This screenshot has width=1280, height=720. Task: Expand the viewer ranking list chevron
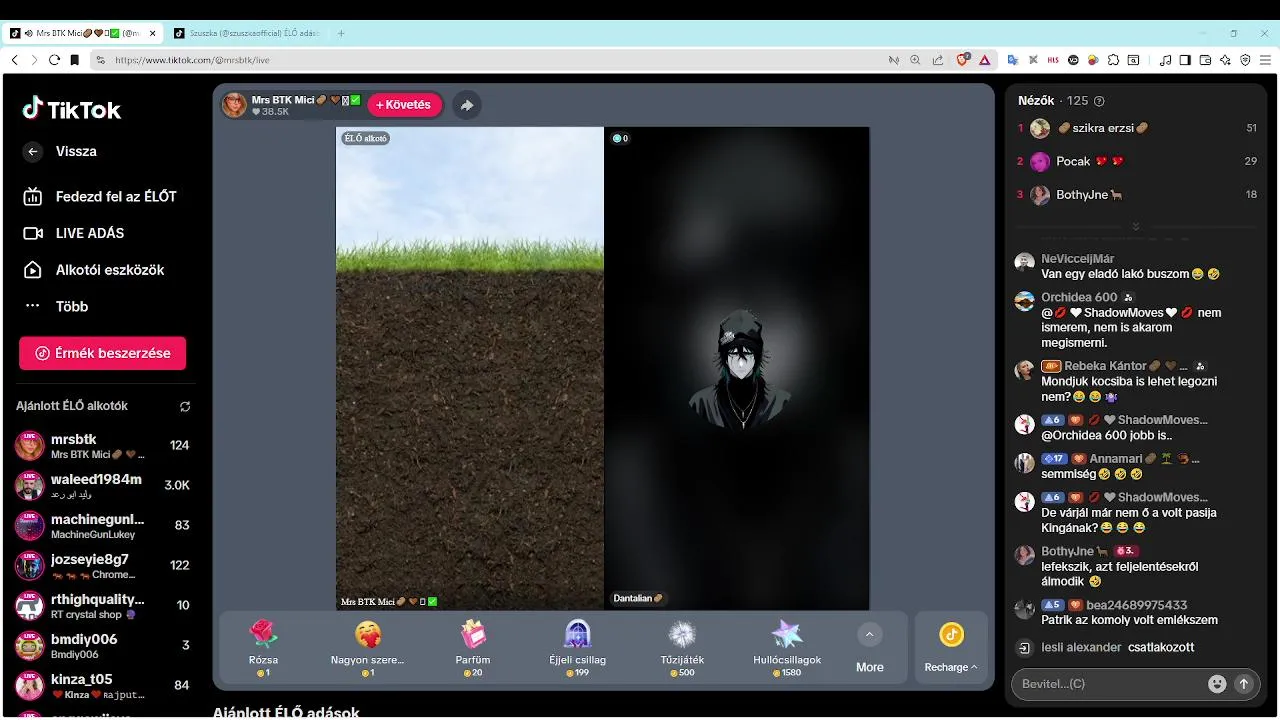coord(1136,227)
